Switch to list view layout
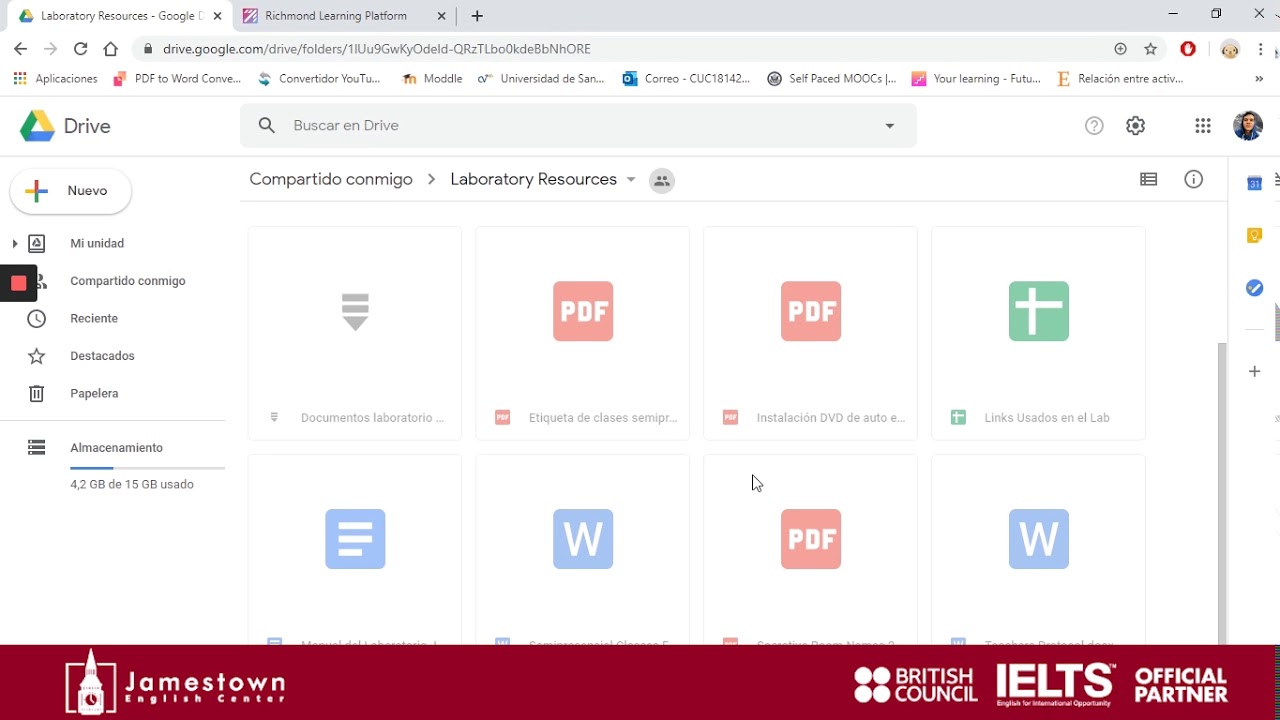1280x720 pixels. pyautogui.click(x=1148, y=180)
